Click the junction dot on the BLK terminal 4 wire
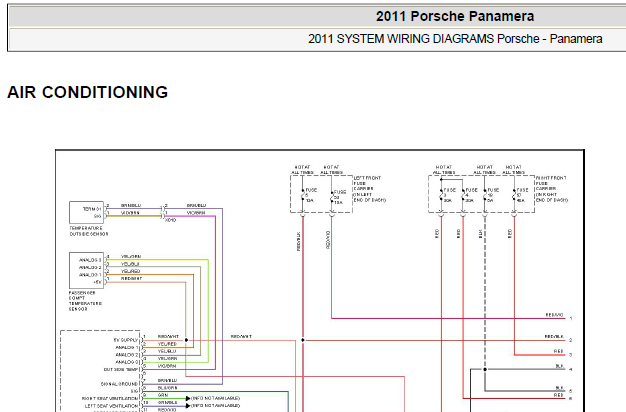626x412 pixels. click(x=485, y=369)
